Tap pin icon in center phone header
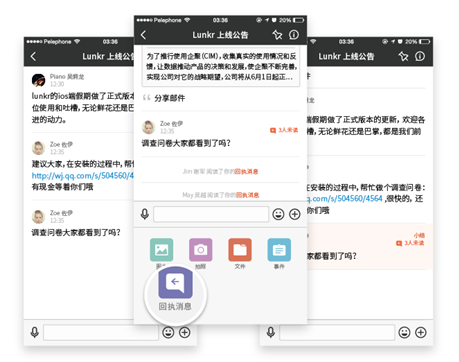This screenshot has height=362, width=459. [277, 35]
